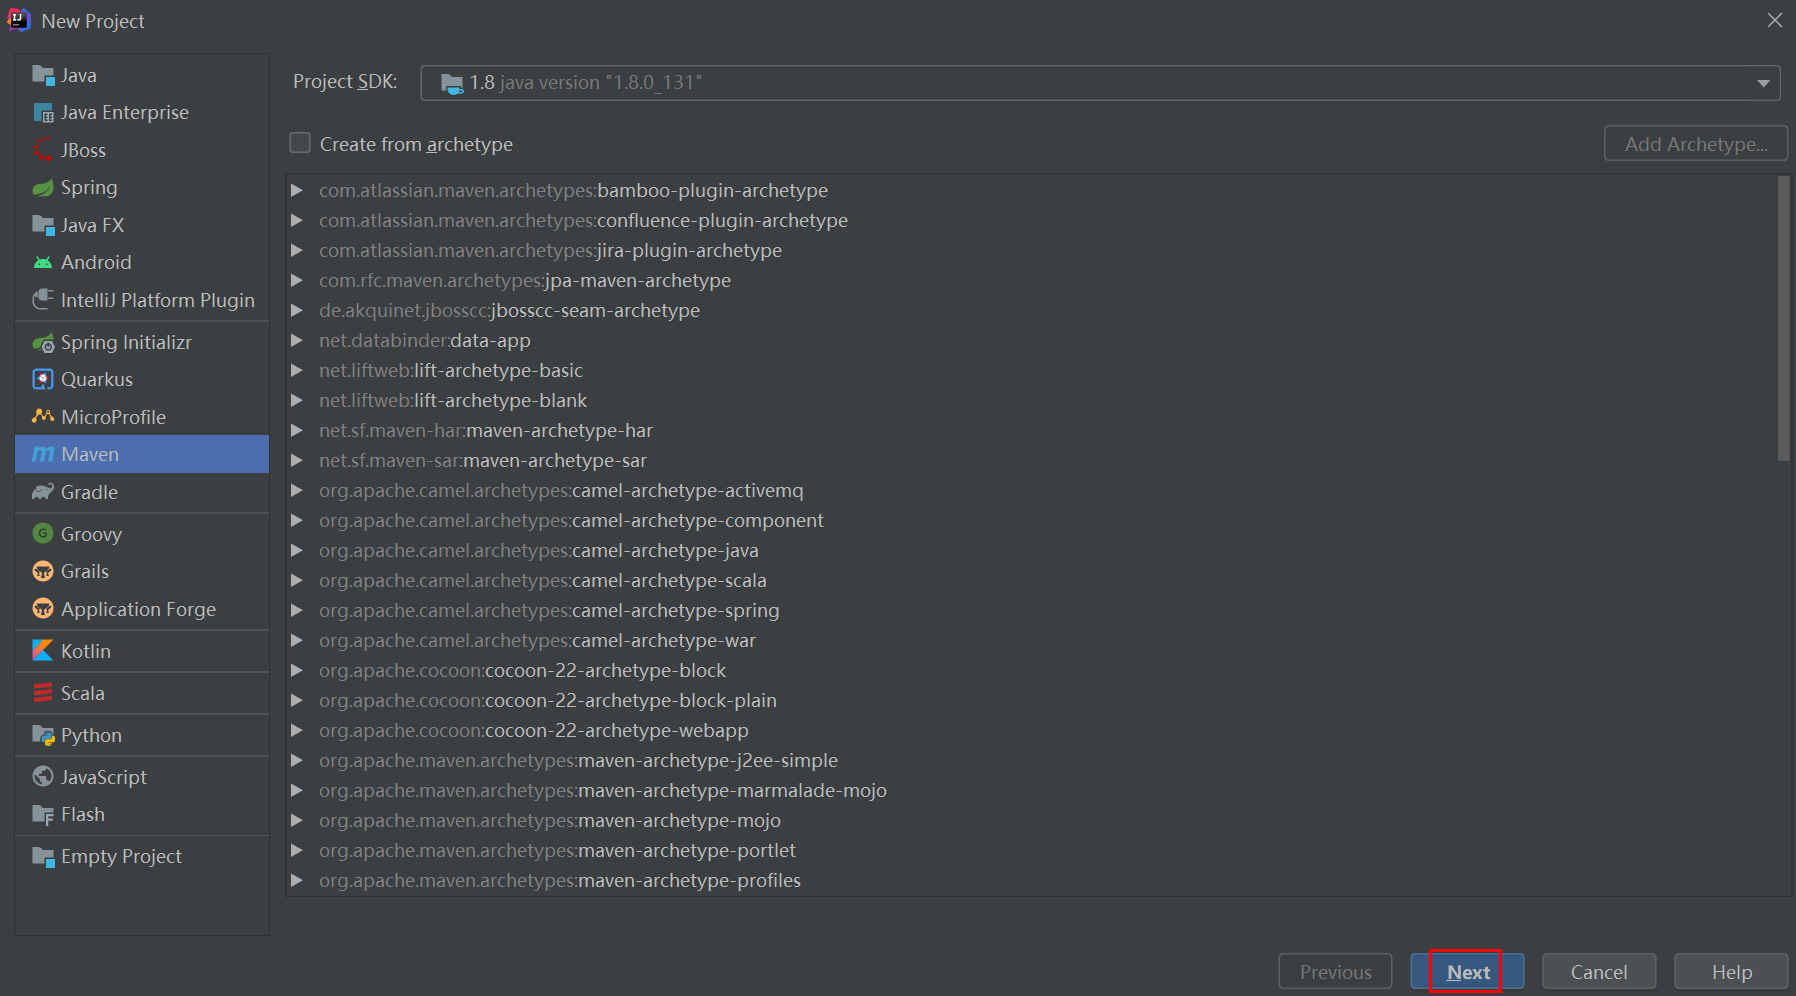The height and width of the screenshot is (996, 1796).
Task: Expand jbosscc-seam-archetype node
Action: (x=297, y=310)
